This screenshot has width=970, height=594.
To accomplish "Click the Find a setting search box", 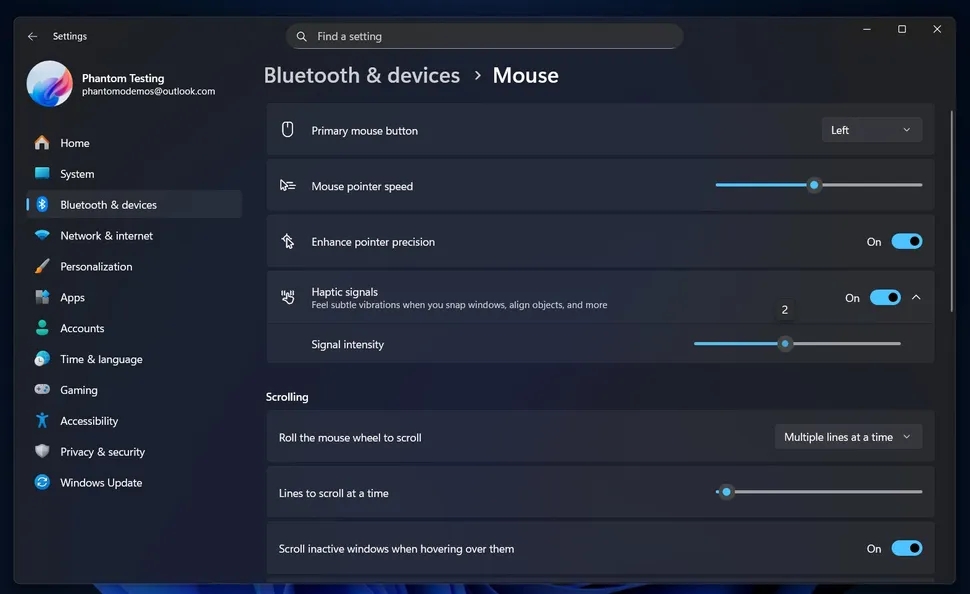I will [485, 36].
